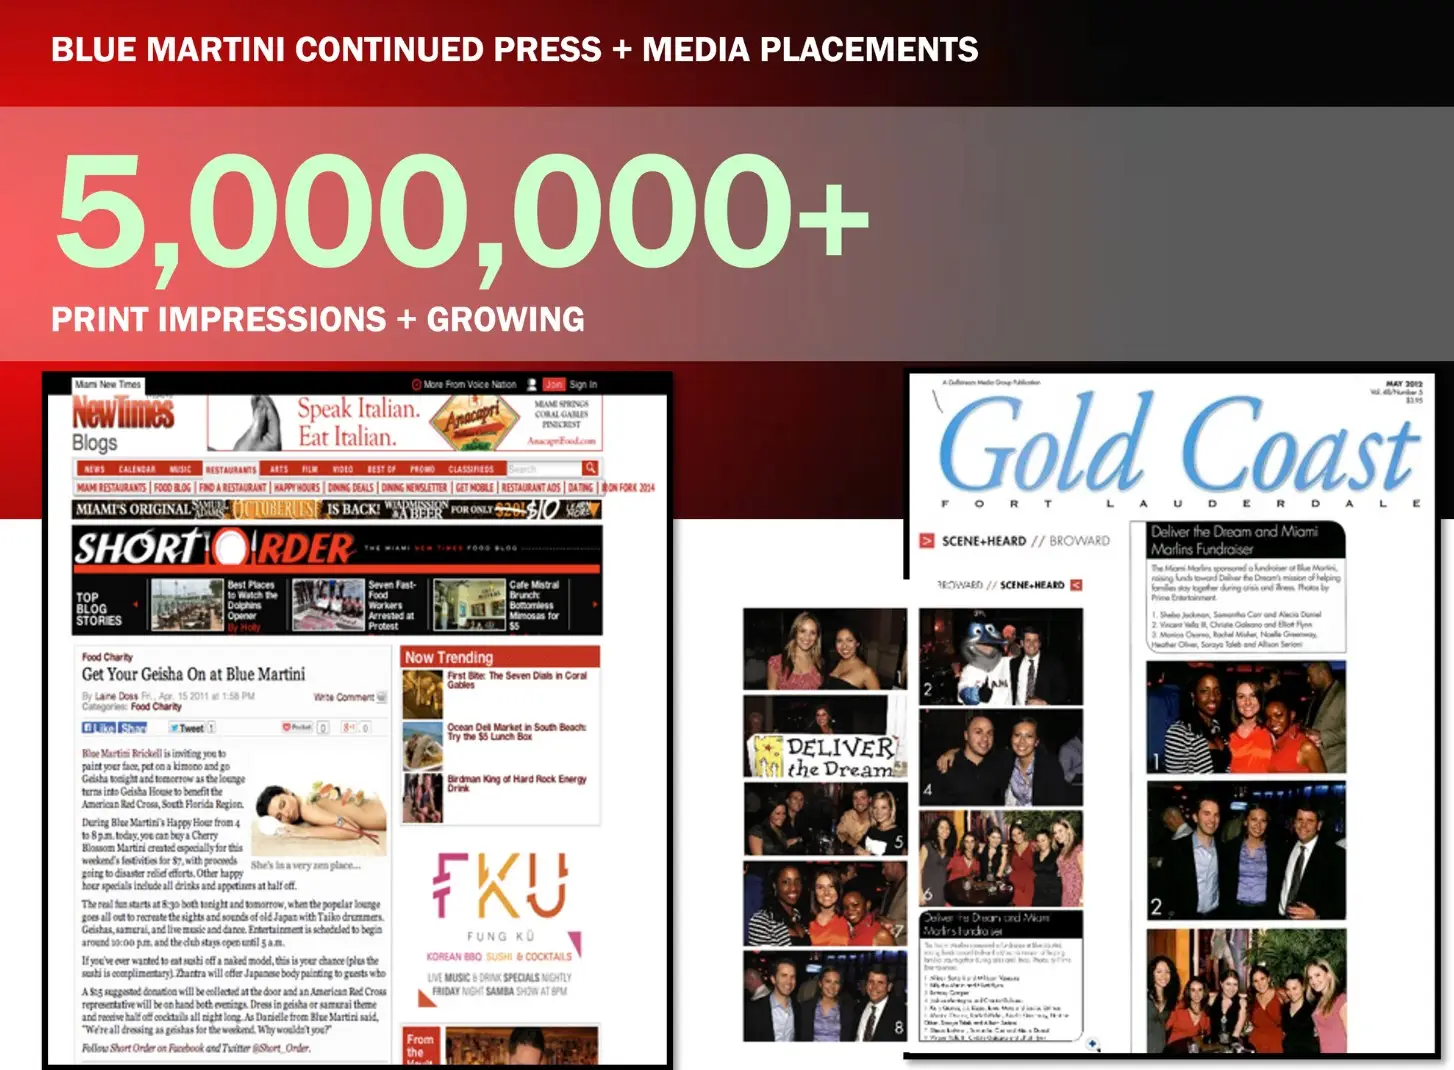Click the Pocket save button
The image size is (1454, 1070).
298,728
